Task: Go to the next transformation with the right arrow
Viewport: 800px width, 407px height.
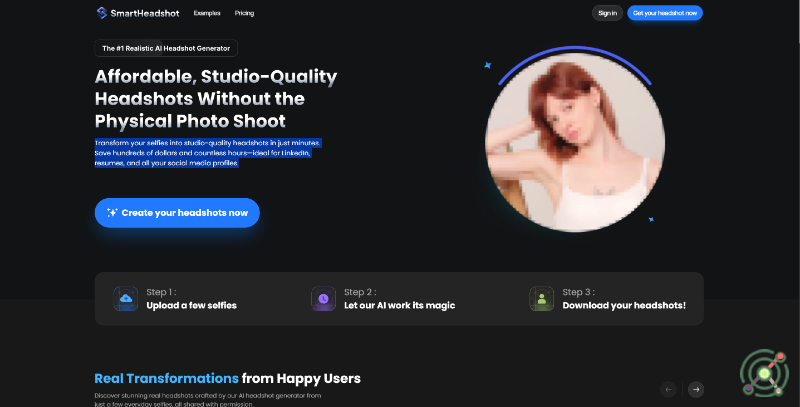Action: 696,389
